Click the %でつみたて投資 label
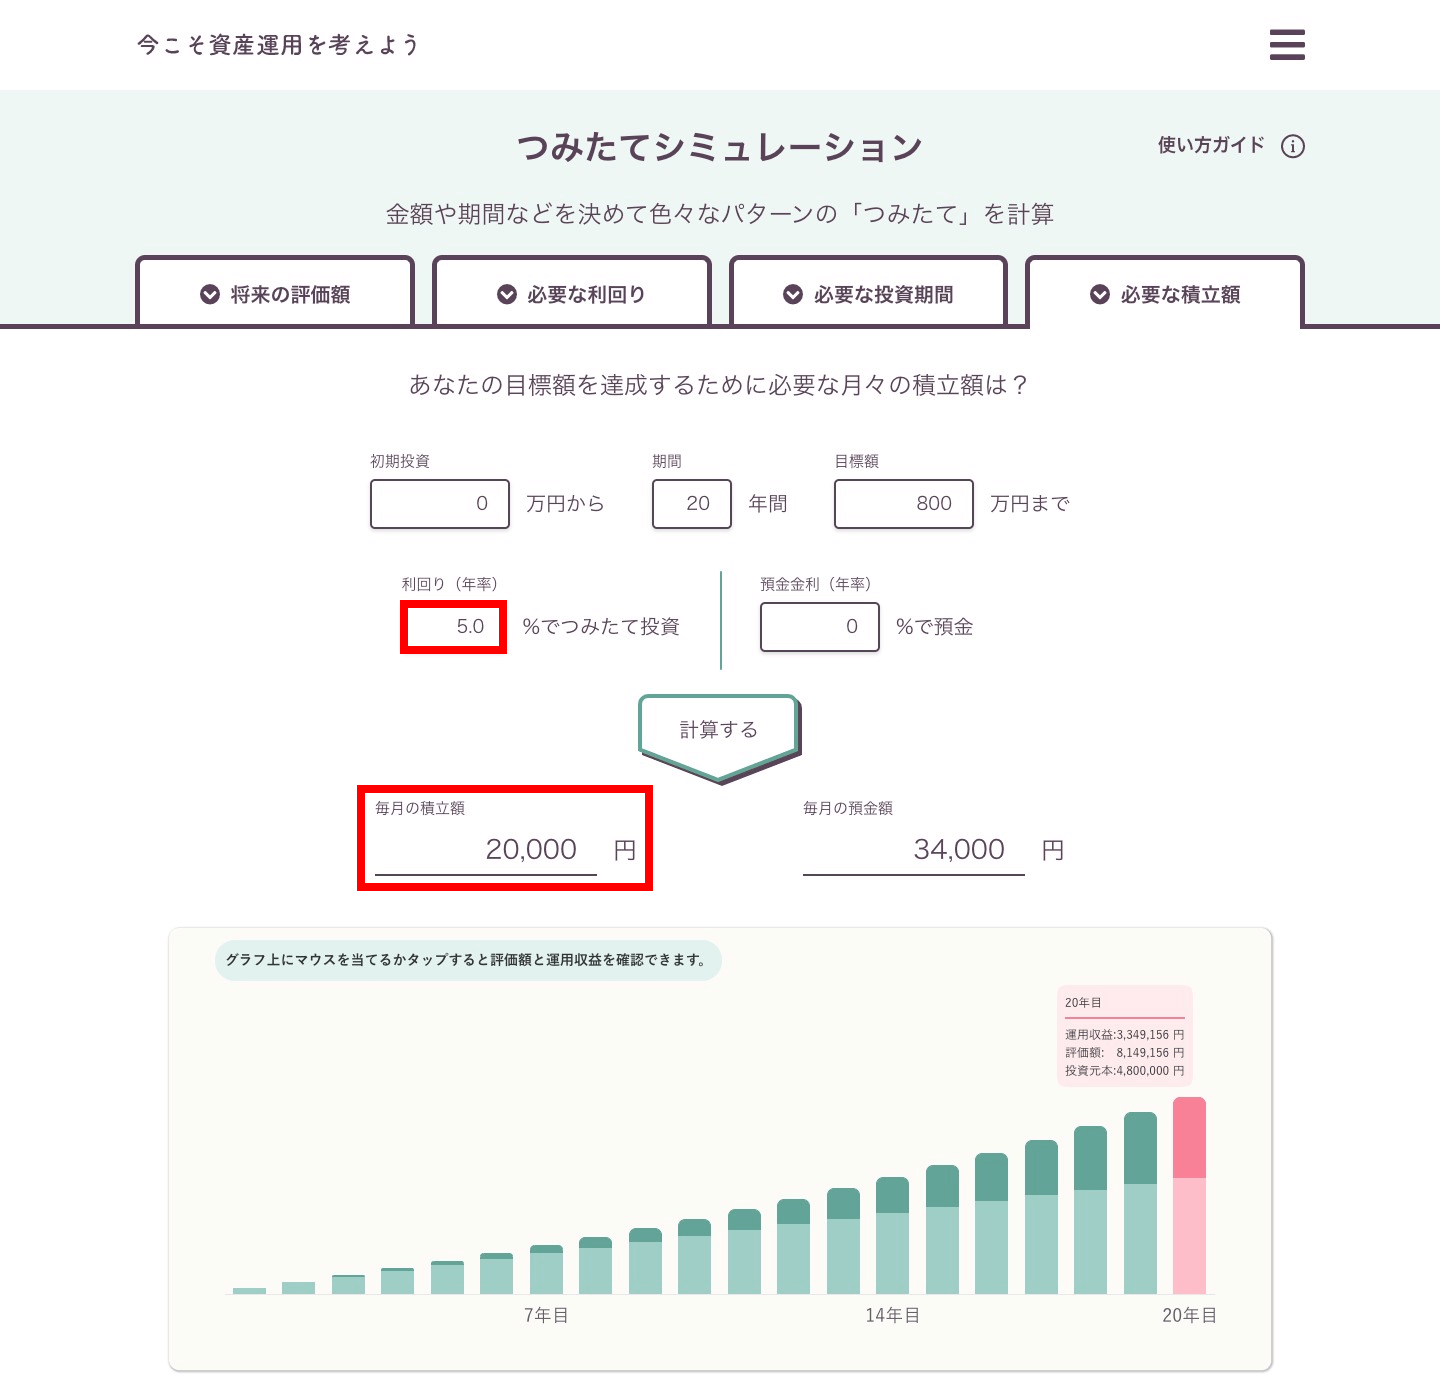The width and height of the screenshot is (1440, 1398). pos(601,627)
